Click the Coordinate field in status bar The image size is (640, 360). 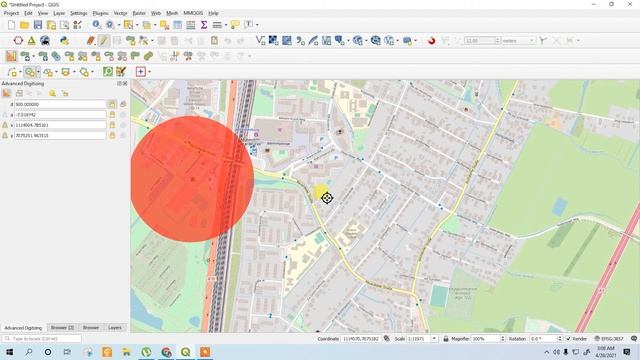point(360,339)
